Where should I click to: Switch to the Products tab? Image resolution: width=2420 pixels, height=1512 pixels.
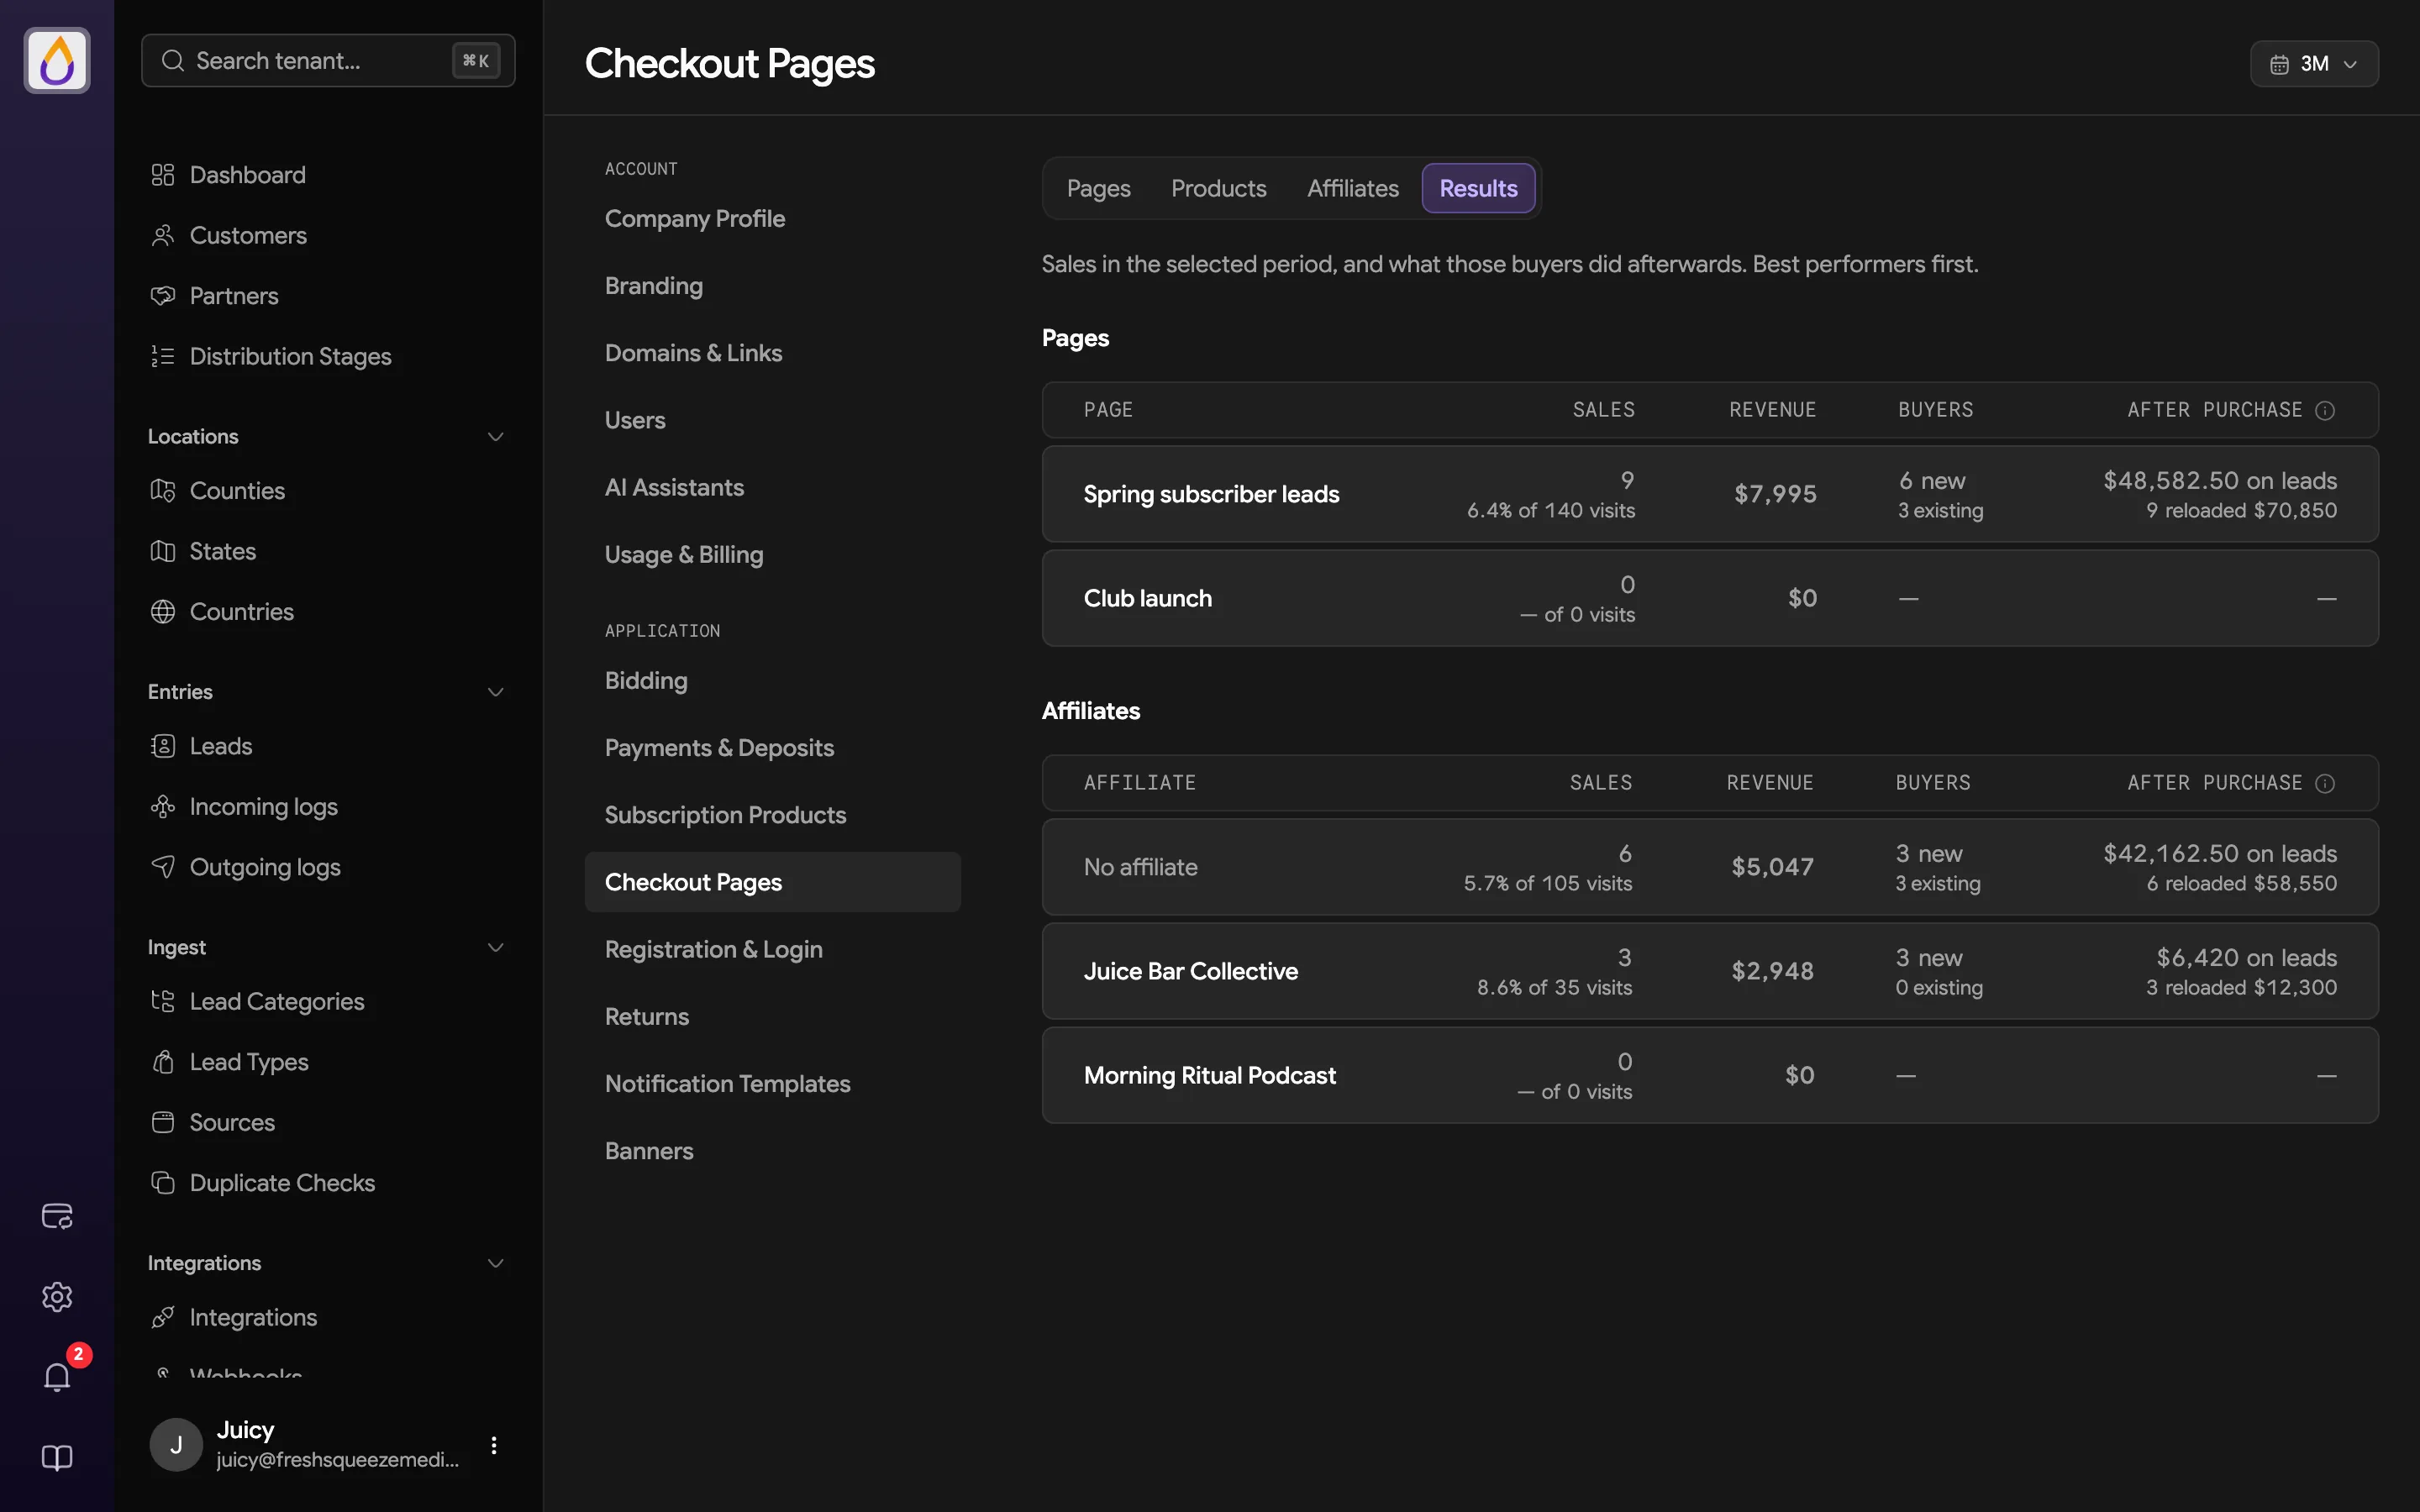point(1218,188)
